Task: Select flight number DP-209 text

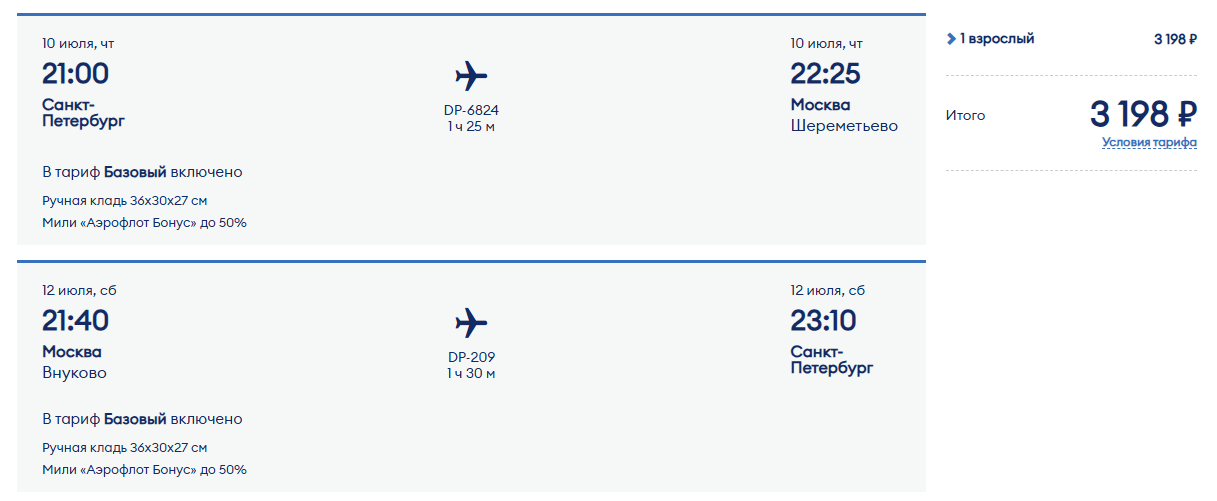Action: click(471, 357)
